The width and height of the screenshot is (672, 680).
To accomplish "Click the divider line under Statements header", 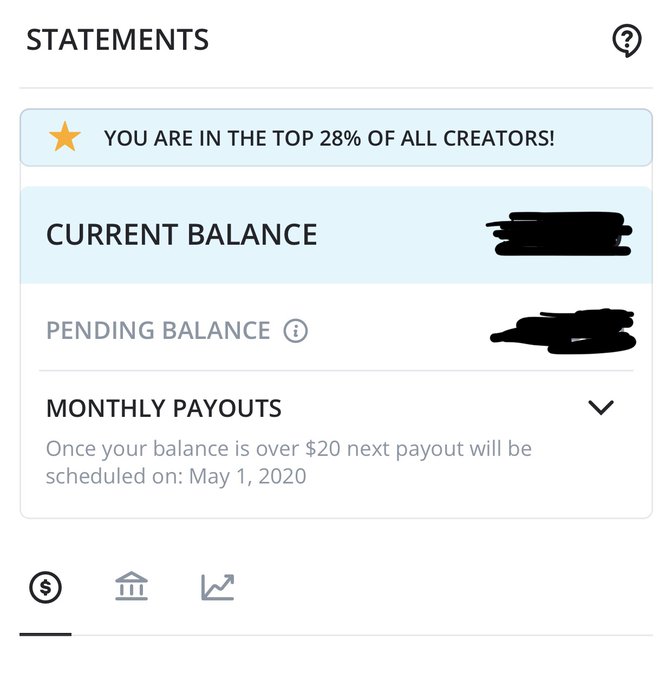I will tap(336, 88).
